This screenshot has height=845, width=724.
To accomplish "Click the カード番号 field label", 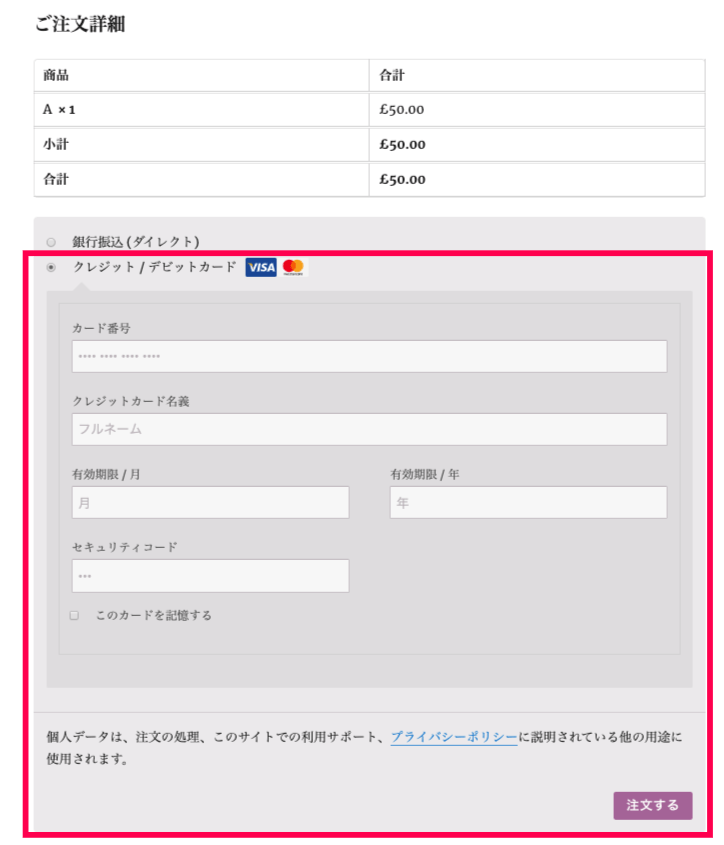I will coord(101,328).
